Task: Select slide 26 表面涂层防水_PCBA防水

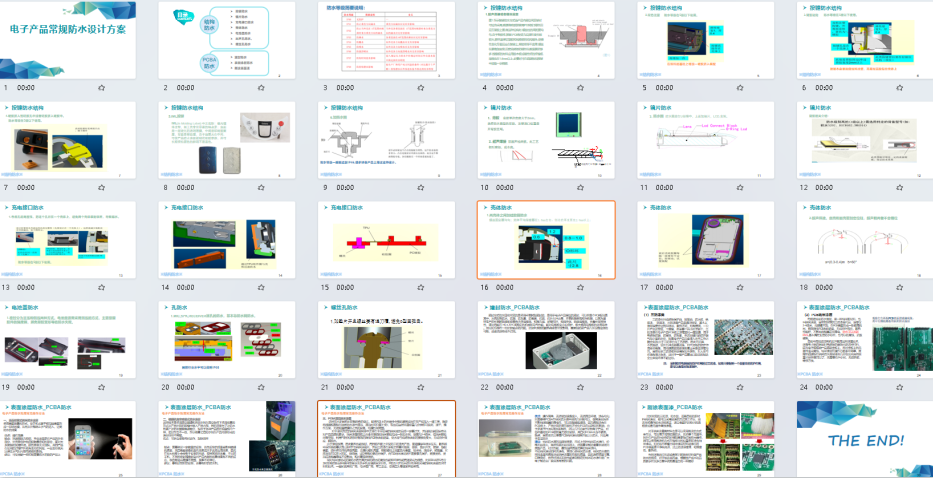Action: point(227,439)
